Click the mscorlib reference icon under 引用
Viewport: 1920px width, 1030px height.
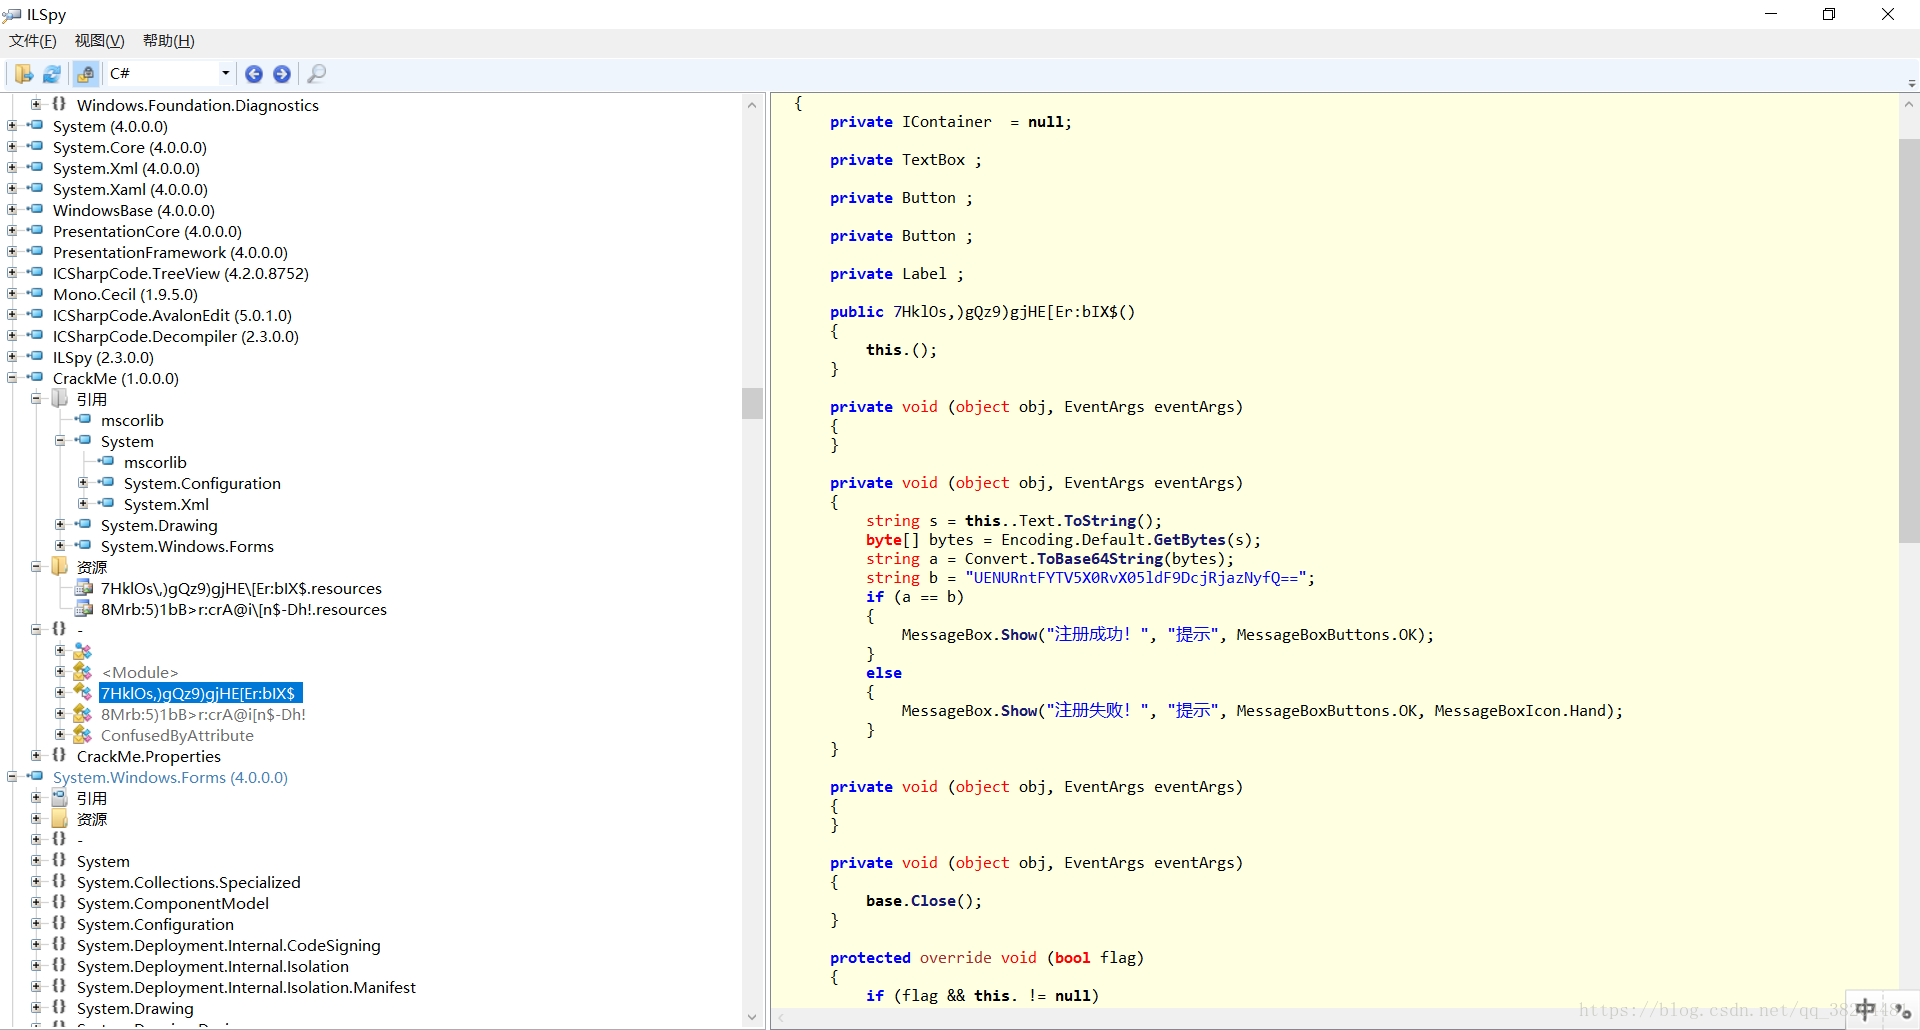(x=83, y=420)
